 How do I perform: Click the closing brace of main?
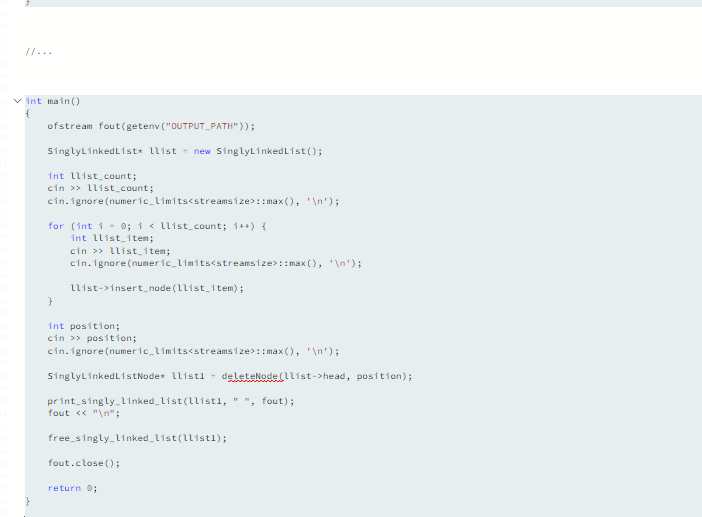coord(28,501)
